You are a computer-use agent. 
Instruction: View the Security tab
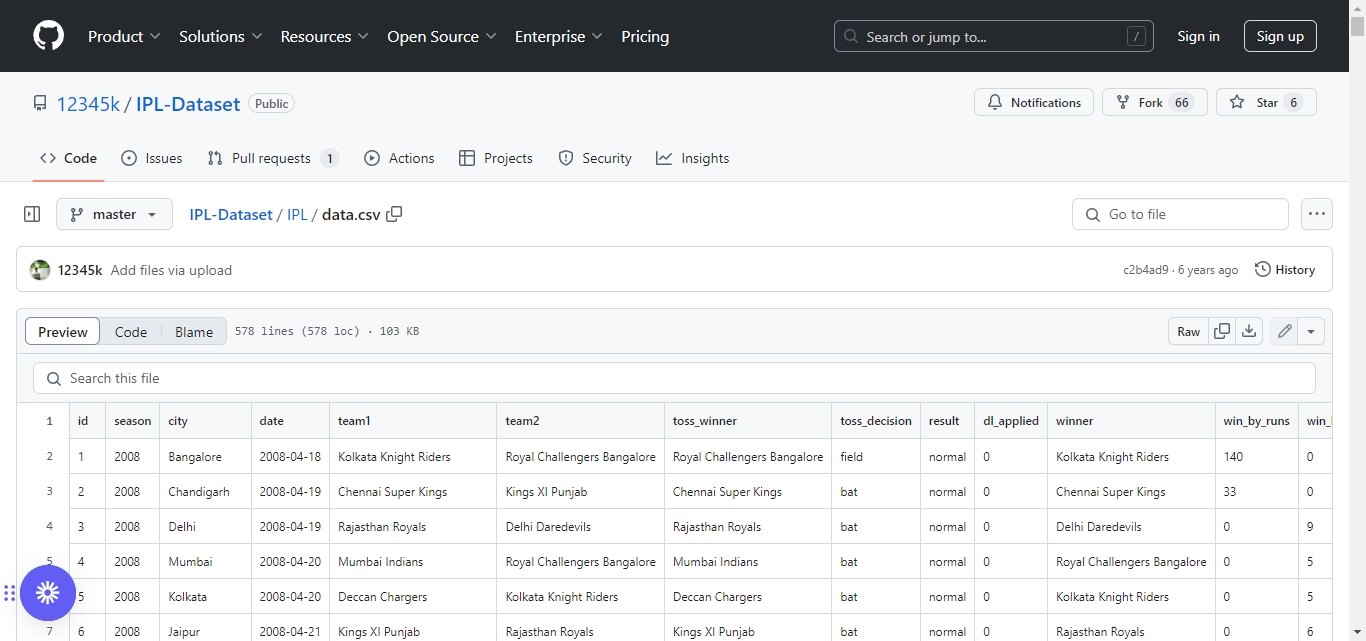click(x=595, y=158)
